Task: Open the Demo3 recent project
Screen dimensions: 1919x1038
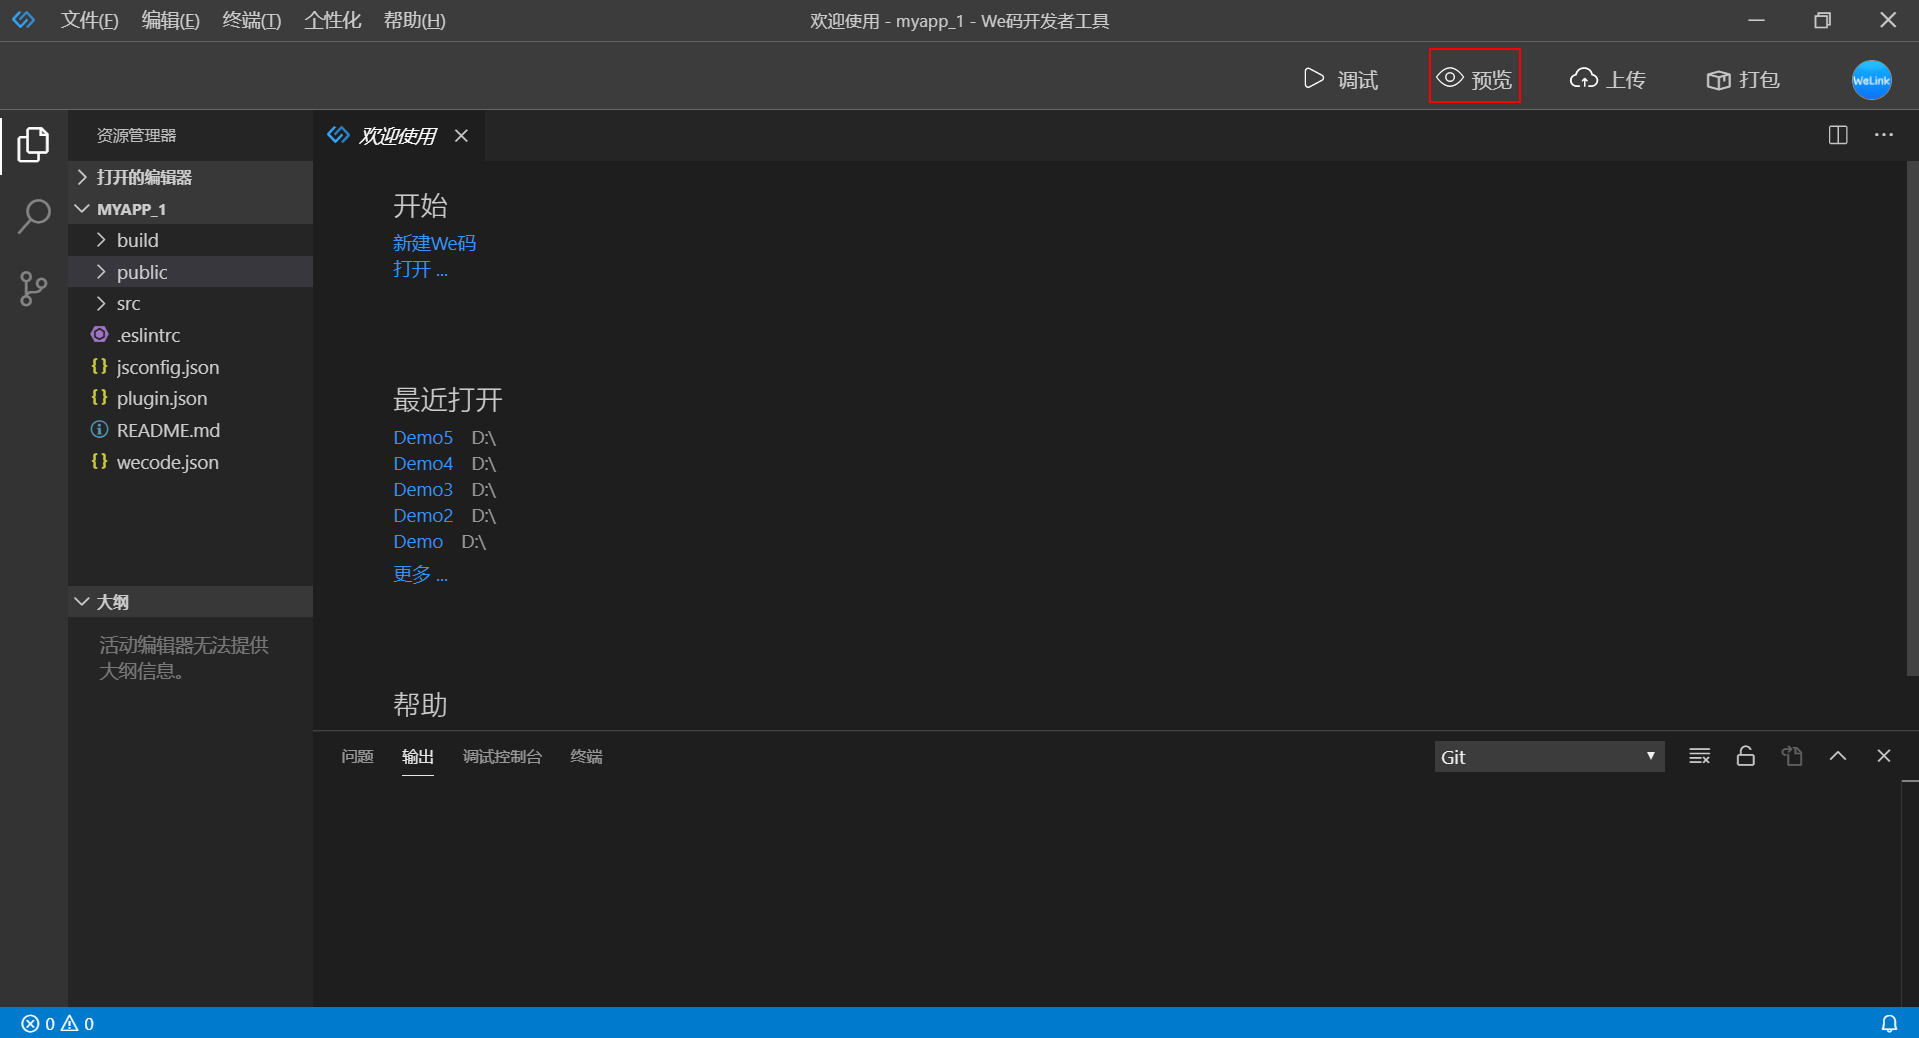Action: point(422,490)
